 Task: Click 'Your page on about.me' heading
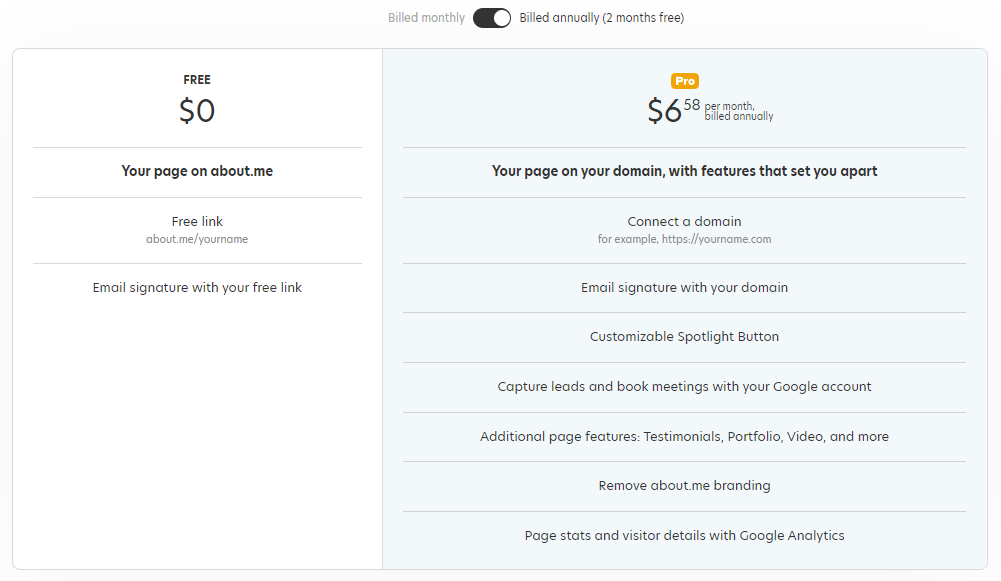(197, 171)
